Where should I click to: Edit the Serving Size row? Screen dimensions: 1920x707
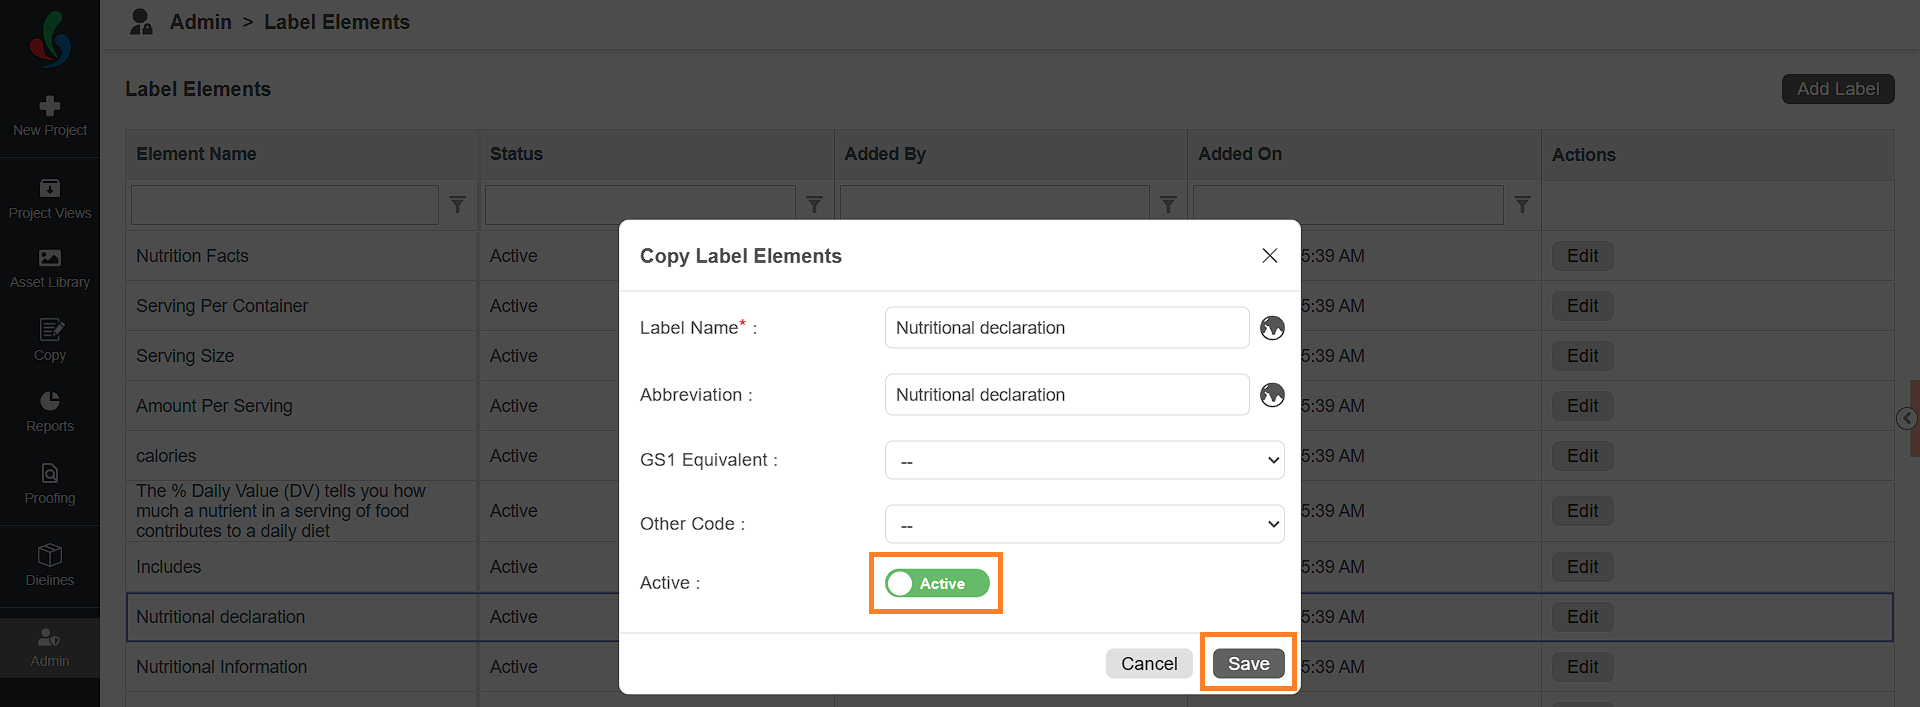point(1582,356)
